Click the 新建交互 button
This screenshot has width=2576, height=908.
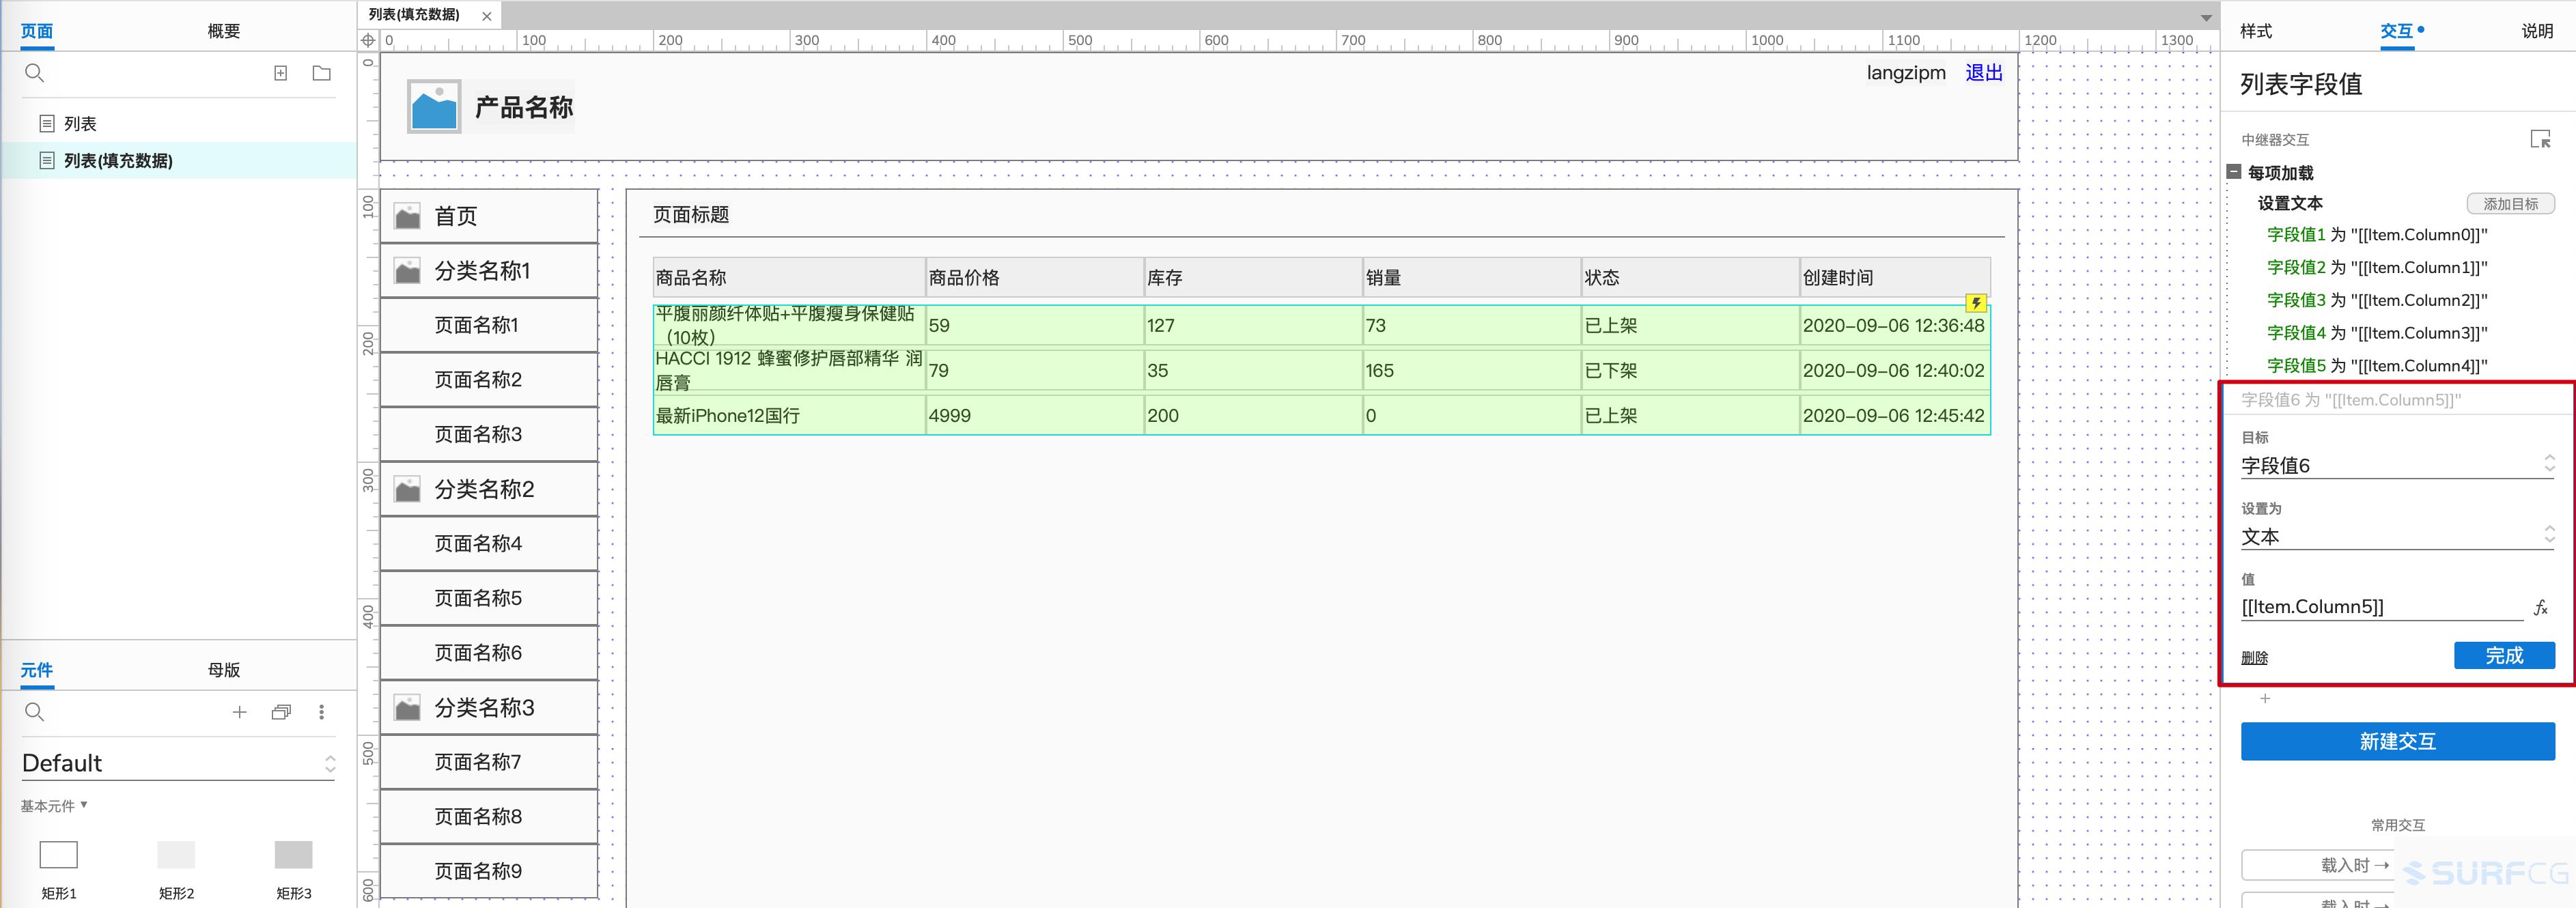[x=2397, y=741]
